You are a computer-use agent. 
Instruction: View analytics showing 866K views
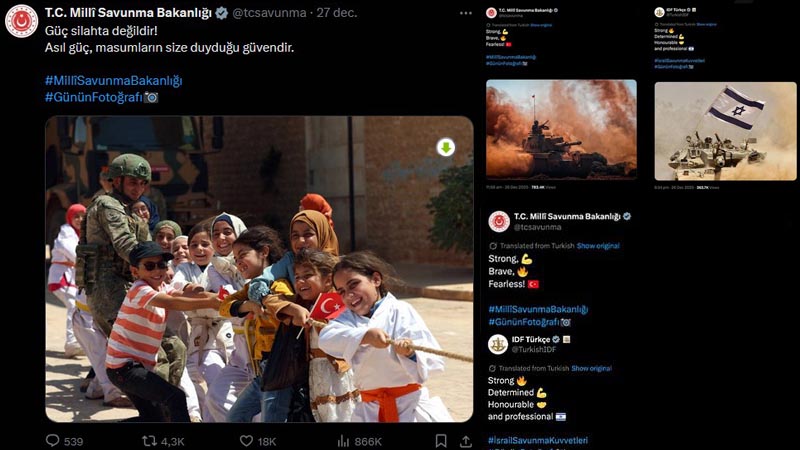(343, 440)
